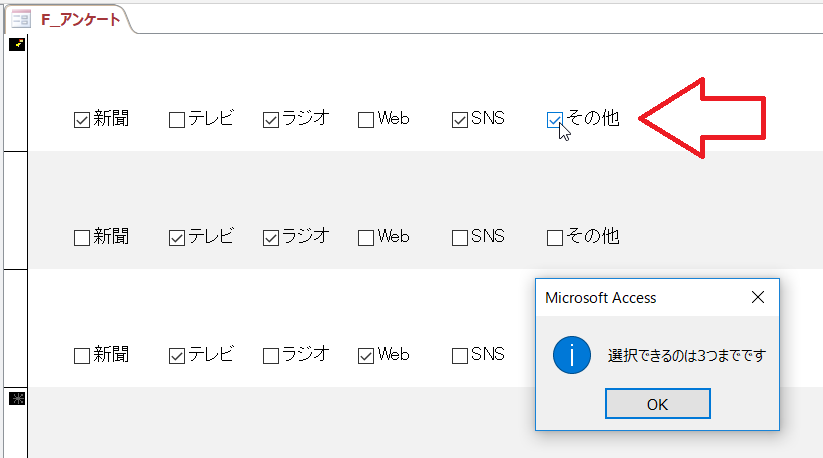Viewport: 823px width, 458px height.
Task: Check その他 in the second record
Action: 555,238
